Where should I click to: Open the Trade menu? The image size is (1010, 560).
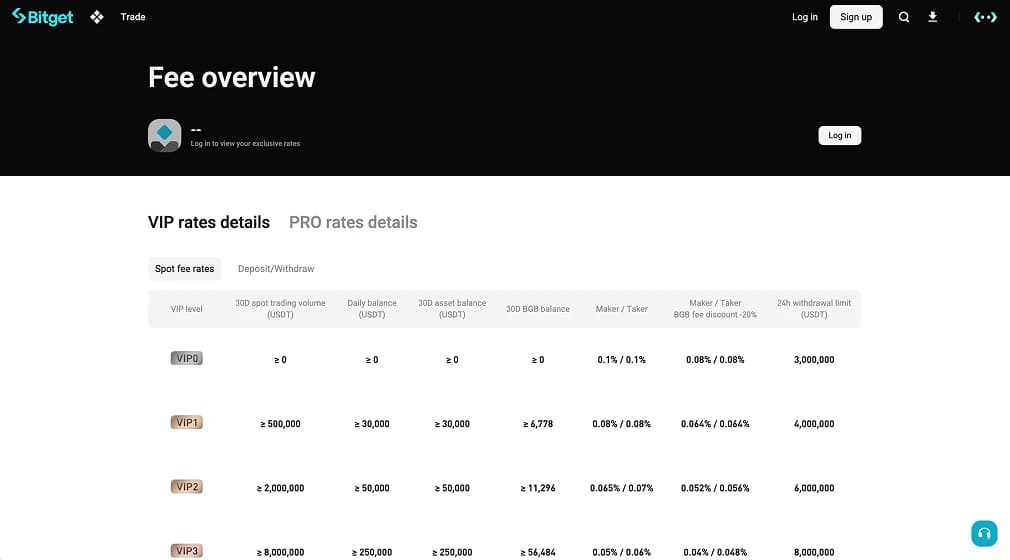coord(133,17)
